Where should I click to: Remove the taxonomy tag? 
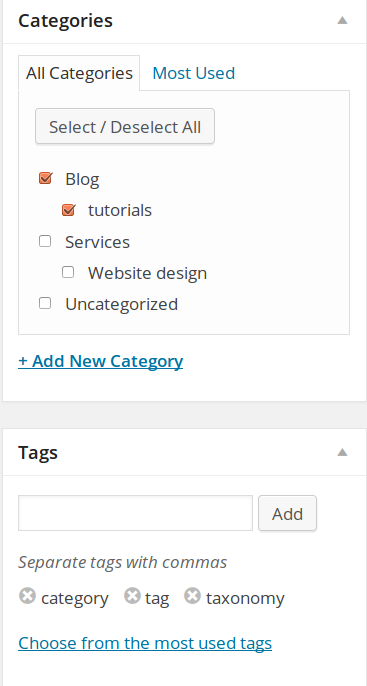pyautogui.click(x=192, y=596)
